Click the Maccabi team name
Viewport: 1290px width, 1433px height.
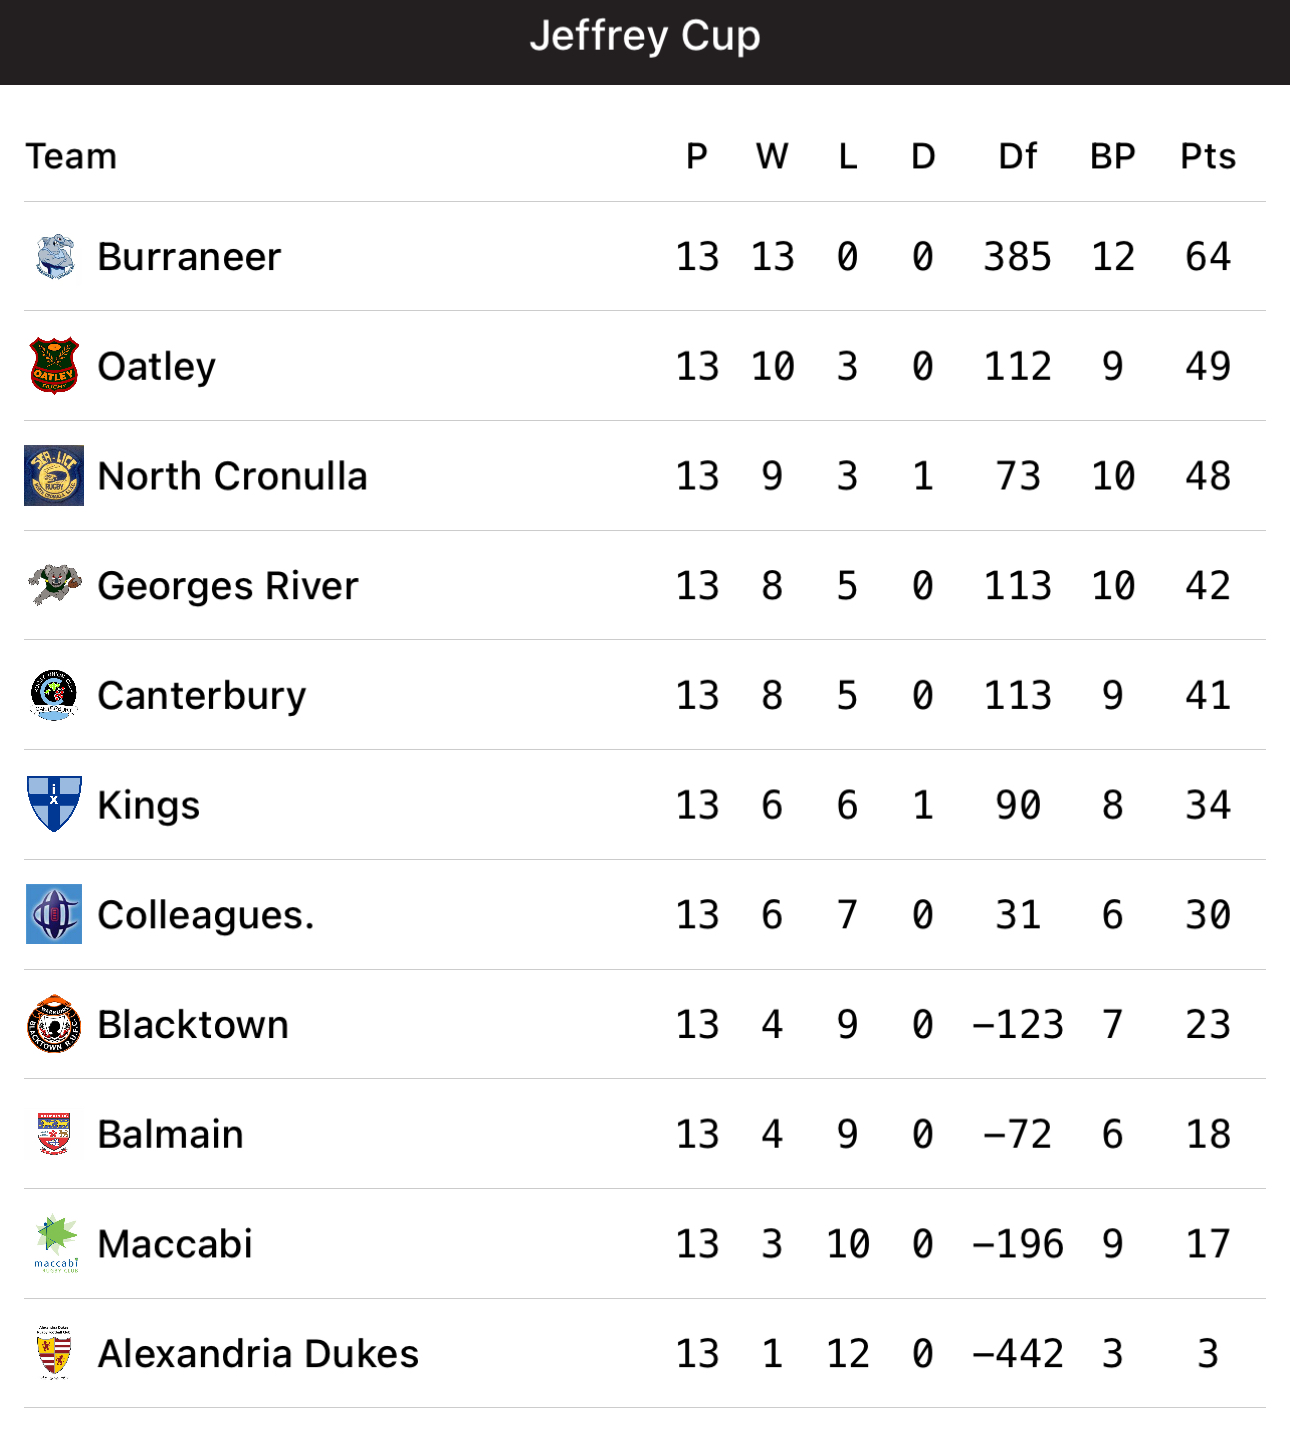tap(175, 1244)
